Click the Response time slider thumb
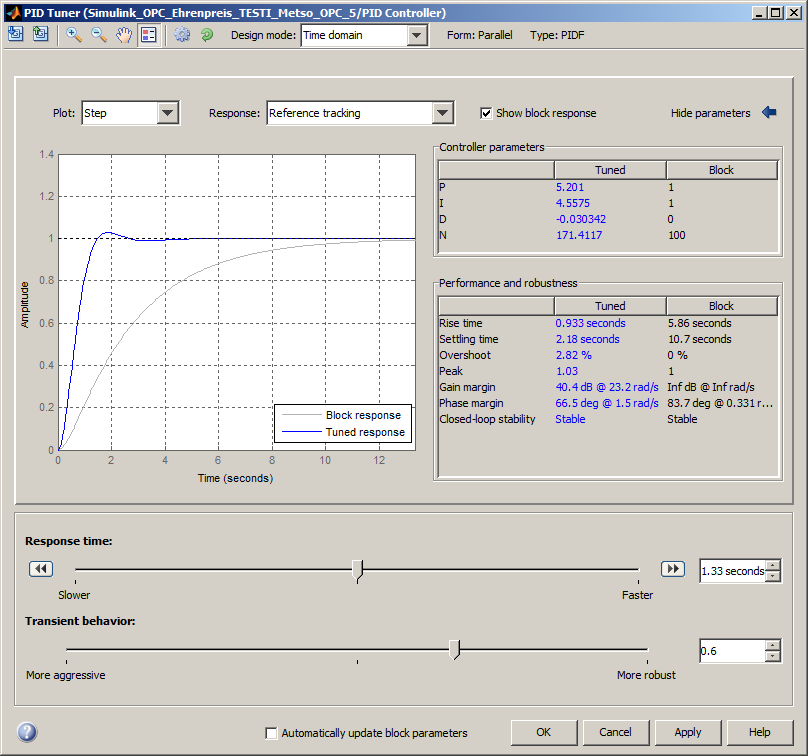The height and width of the screenshot is (756, 808). click(x=358, y=571)
